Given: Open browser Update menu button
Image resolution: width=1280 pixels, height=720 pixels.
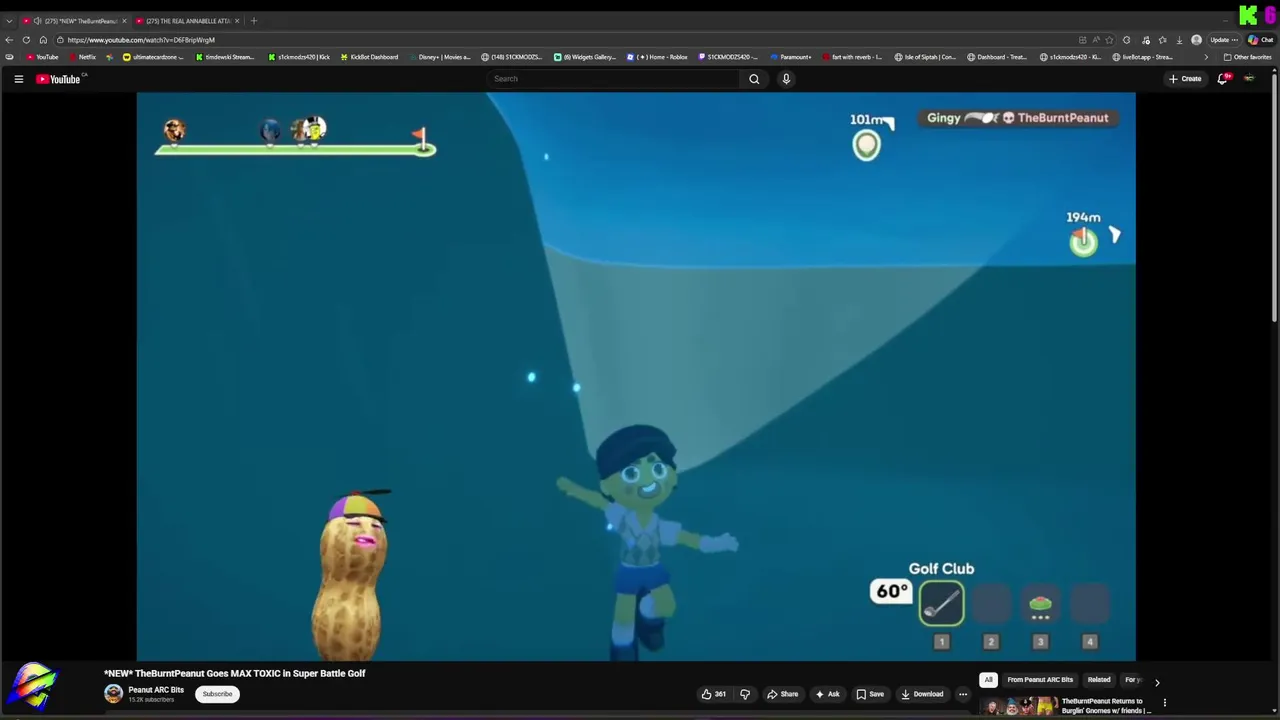Looking at the screenshot, I should pos(1224,40).
